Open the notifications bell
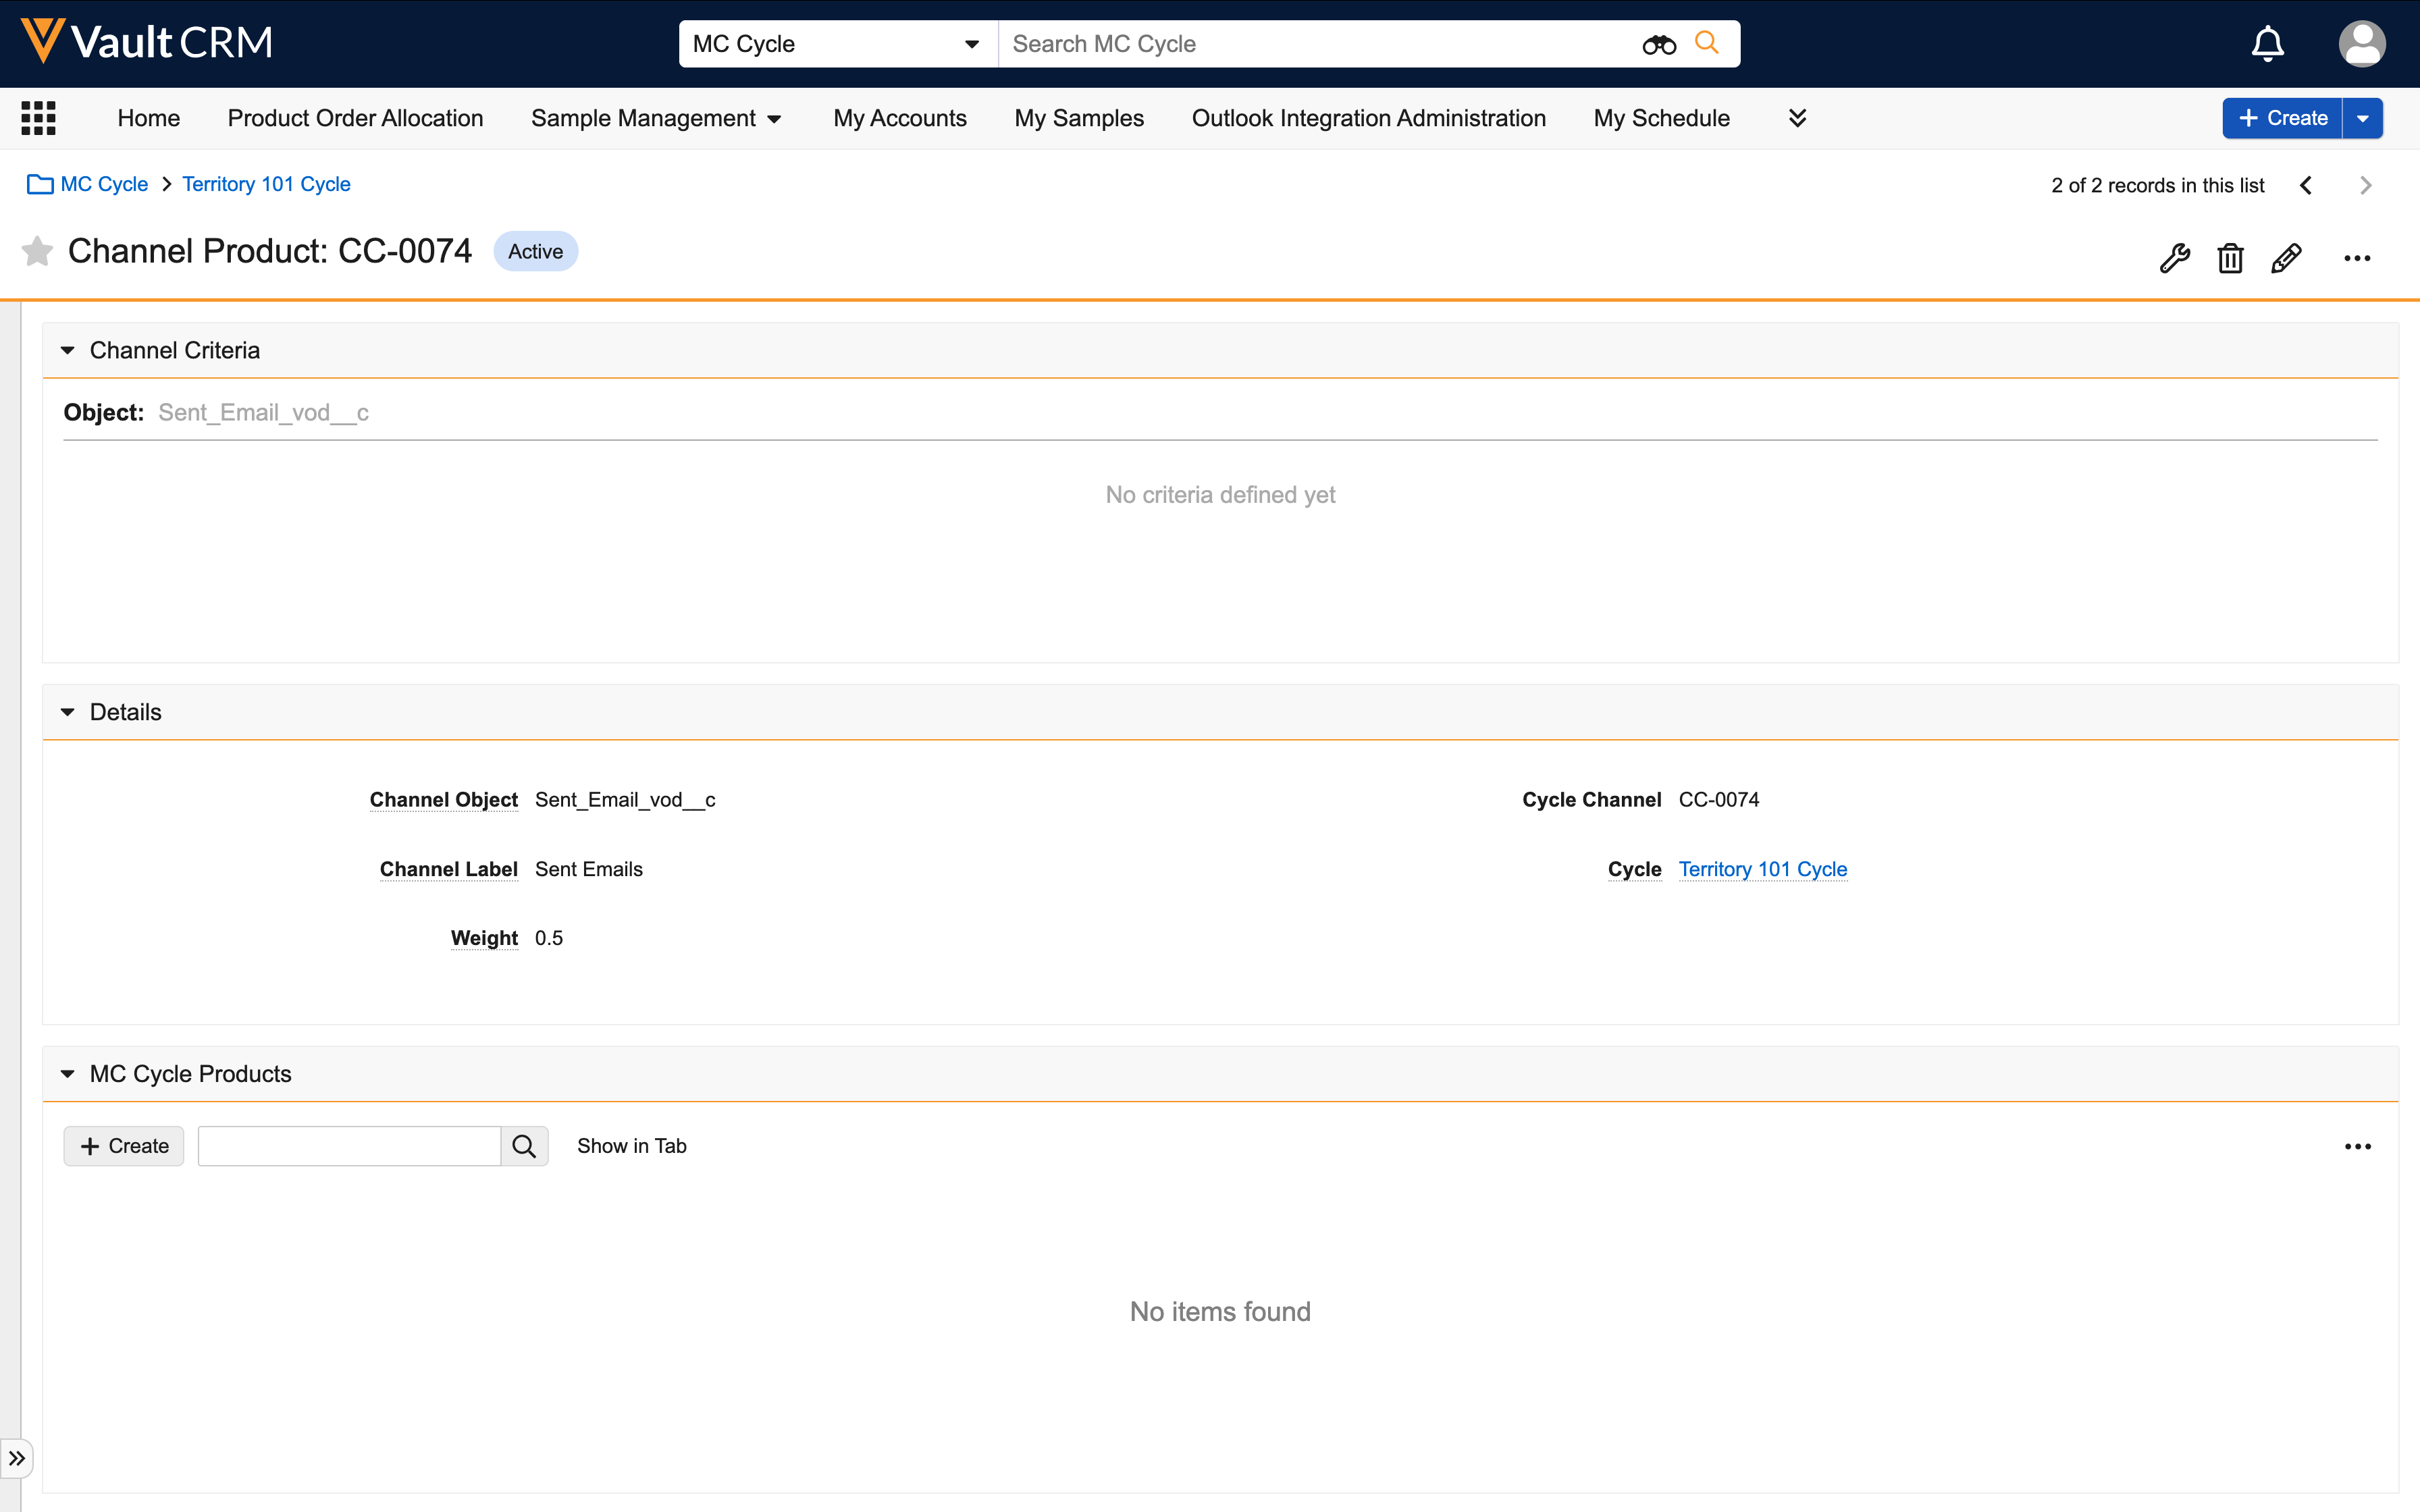 click(2267, 44)
